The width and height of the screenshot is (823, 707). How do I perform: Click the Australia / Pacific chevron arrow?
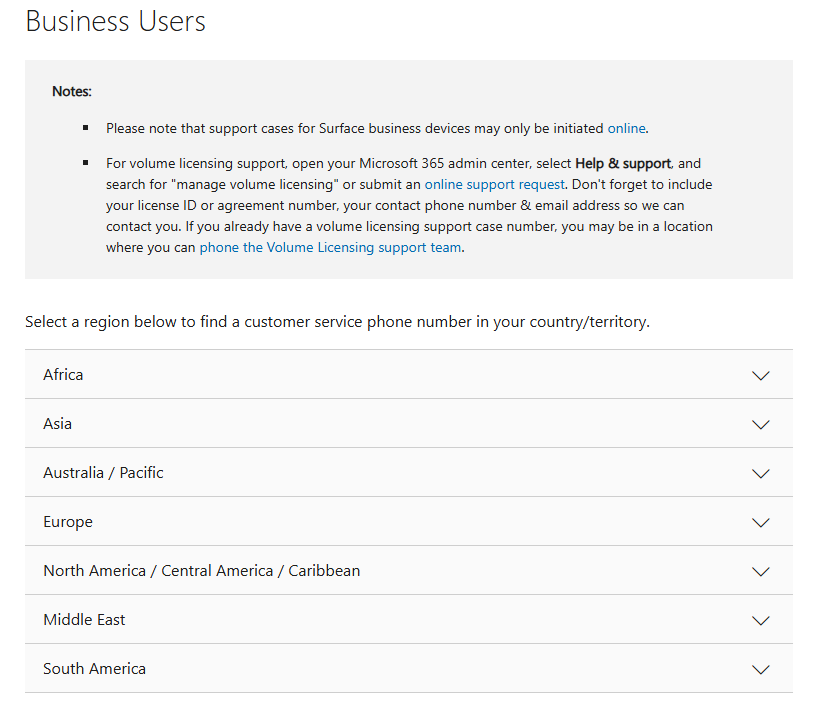point(760,474)
